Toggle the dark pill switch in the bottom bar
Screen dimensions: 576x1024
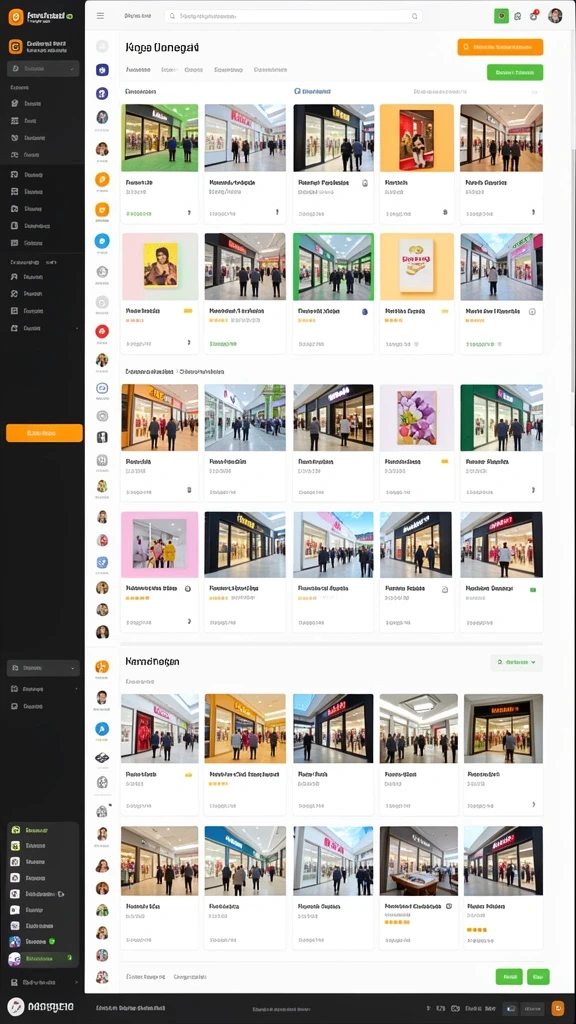pos(510,1008)
